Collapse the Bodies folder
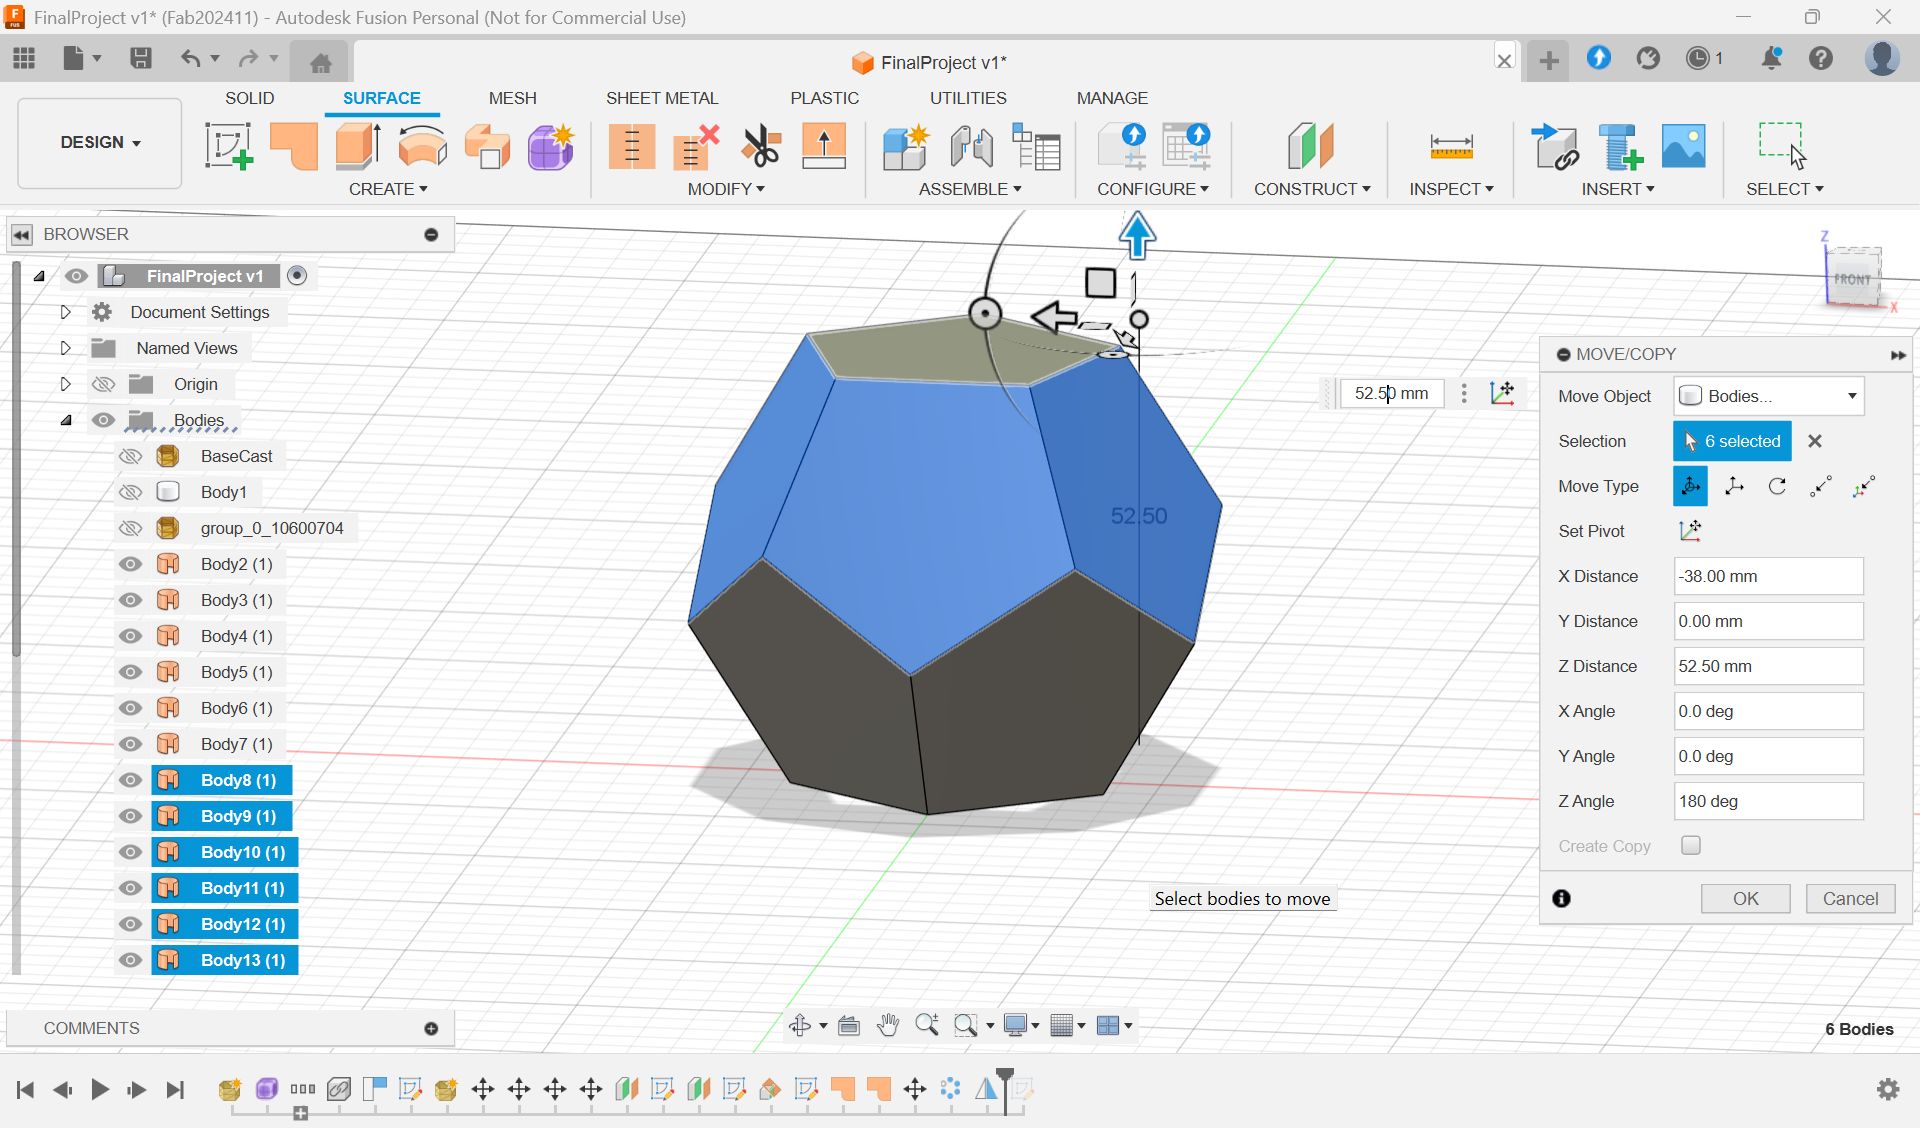Screen dimensions: 1920x1128 tap(66, 420)
